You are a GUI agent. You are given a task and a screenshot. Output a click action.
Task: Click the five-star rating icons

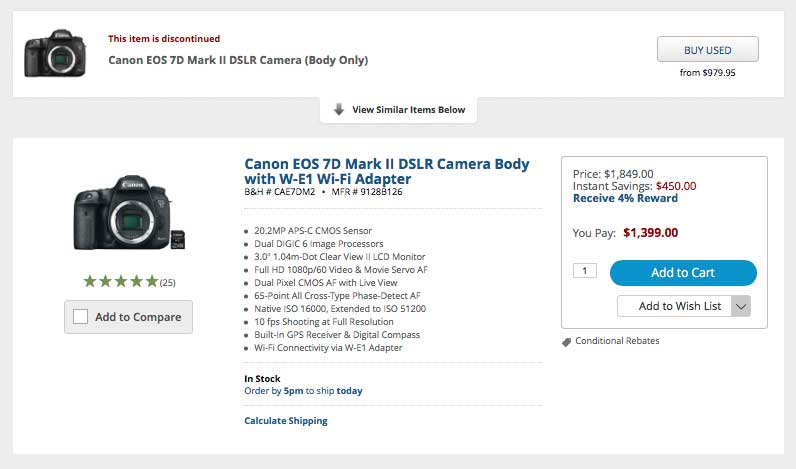(121, 281)
